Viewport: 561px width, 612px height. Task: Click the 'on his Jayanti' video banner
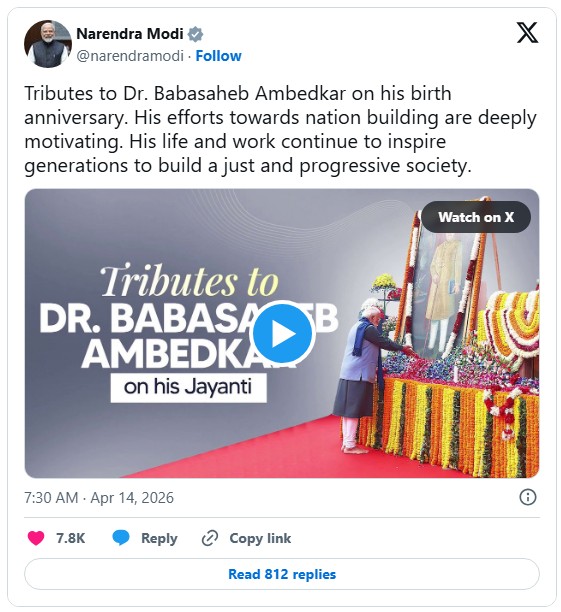(188, 387)
